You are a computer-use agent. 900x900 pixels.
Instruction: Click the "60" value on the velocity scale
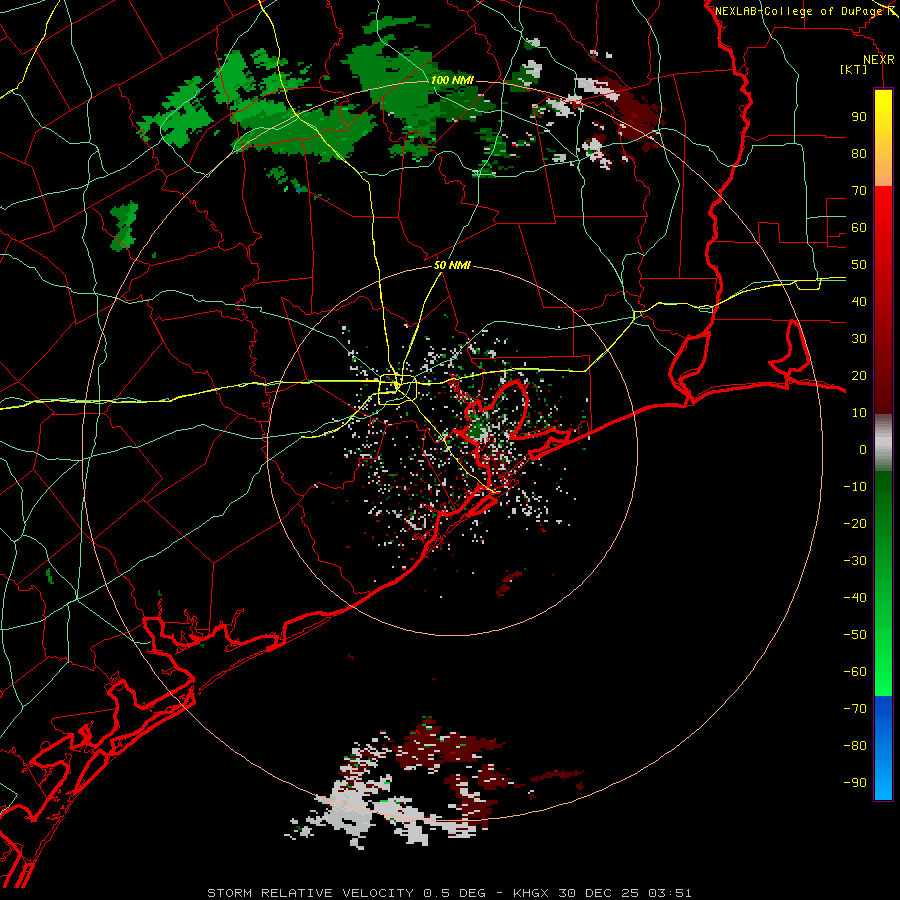(x=859, y=227)
